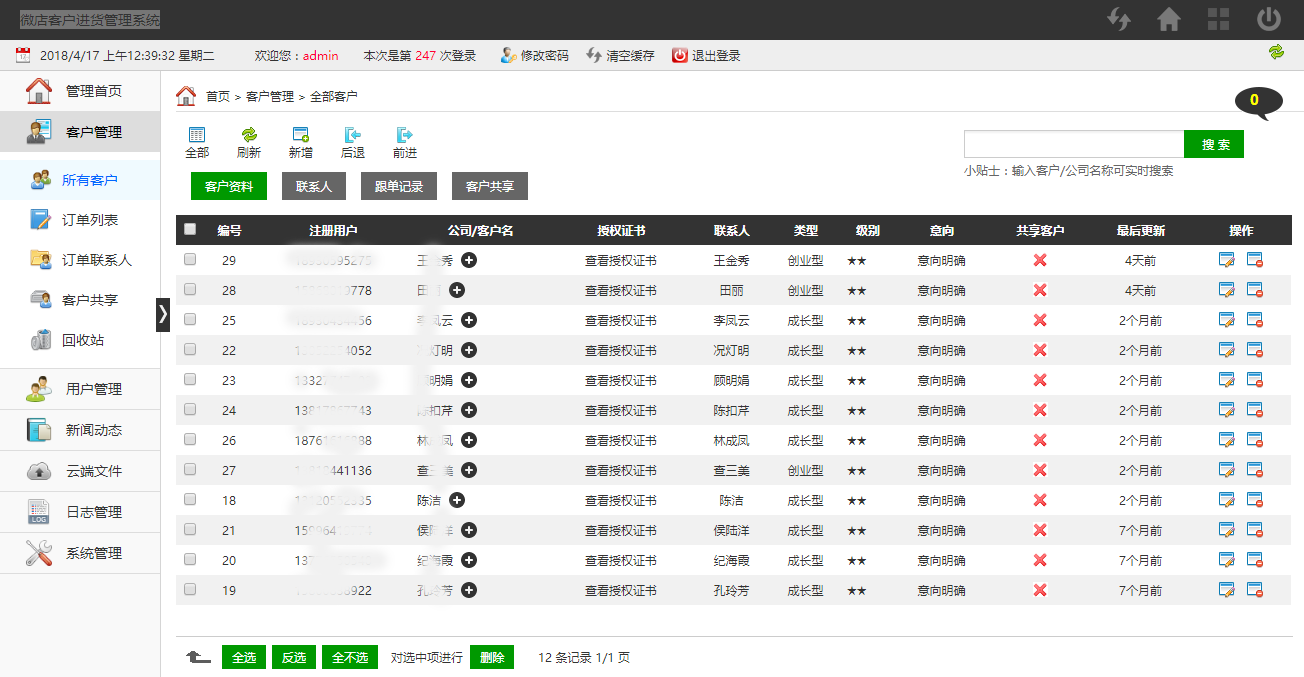Toggle the select-all checkbox in the table header
Screen dimensions: 1304x677
[190, 229]
